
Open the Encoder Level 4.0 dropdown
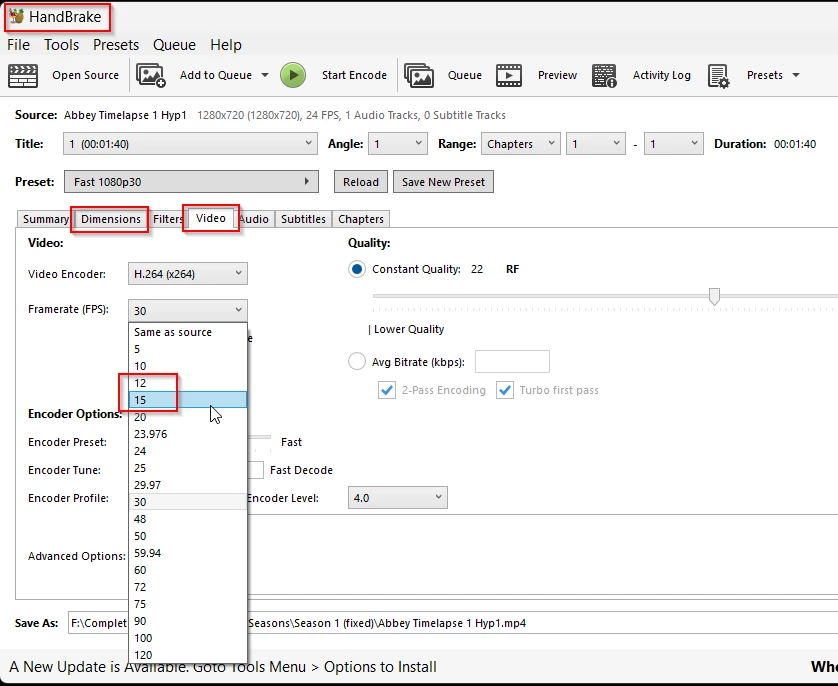click(x=398, y=497)
